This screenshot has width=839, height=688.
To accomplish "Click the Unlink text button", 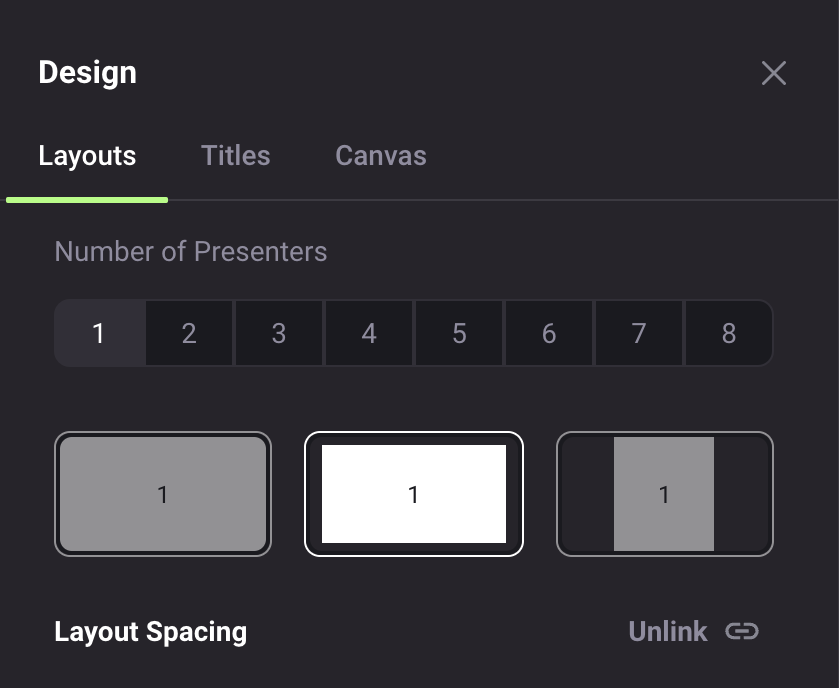I will (668, 631).
